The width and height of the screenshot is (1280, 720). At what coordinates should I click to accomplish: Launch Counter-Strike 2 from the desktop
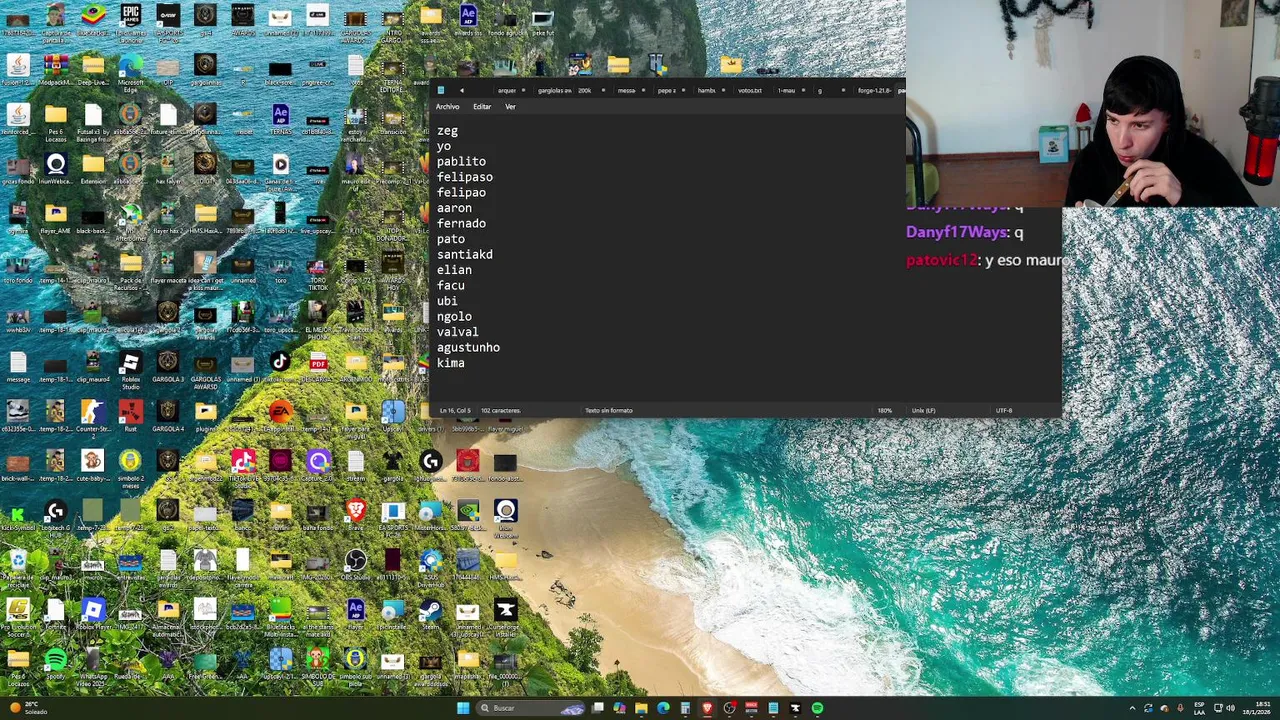tap(92, 416)
